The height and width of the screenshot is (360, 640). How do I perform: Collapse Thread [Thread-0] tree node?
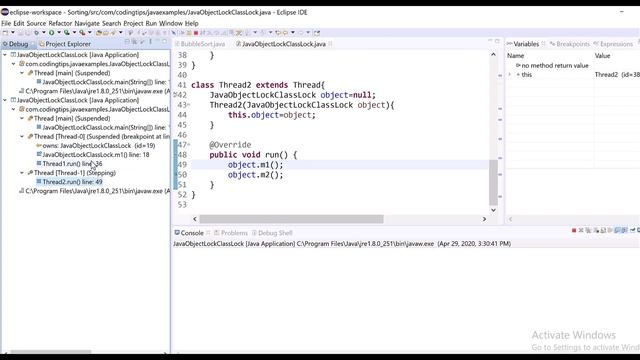coord(22,136)
